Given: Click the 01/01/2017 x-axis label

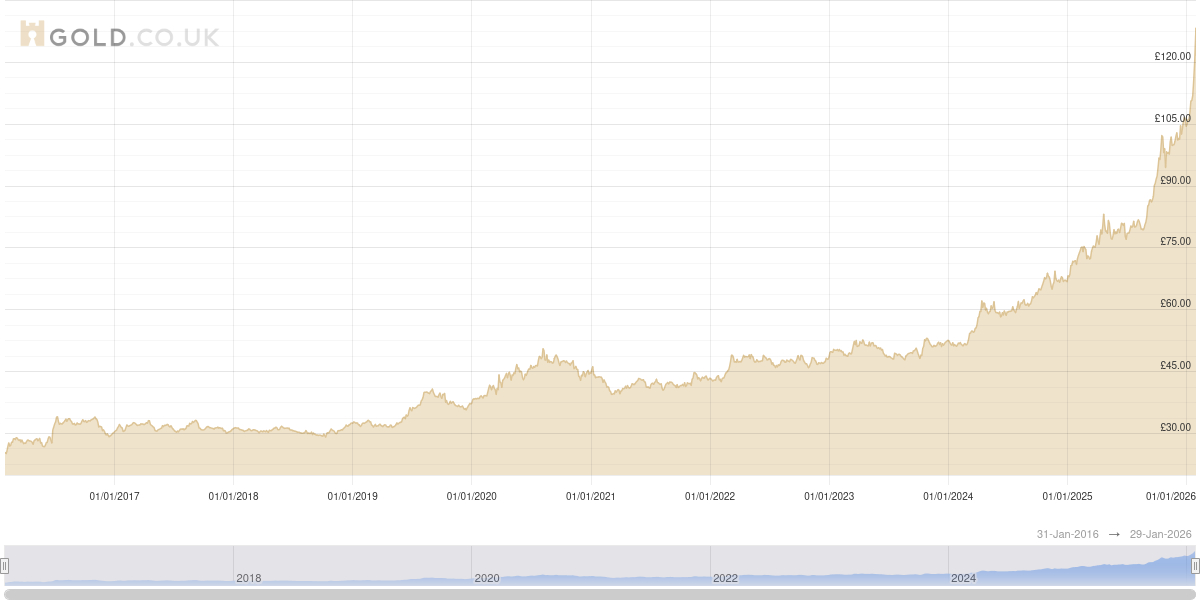Looking at the screenshot, I should click(114, 496).
